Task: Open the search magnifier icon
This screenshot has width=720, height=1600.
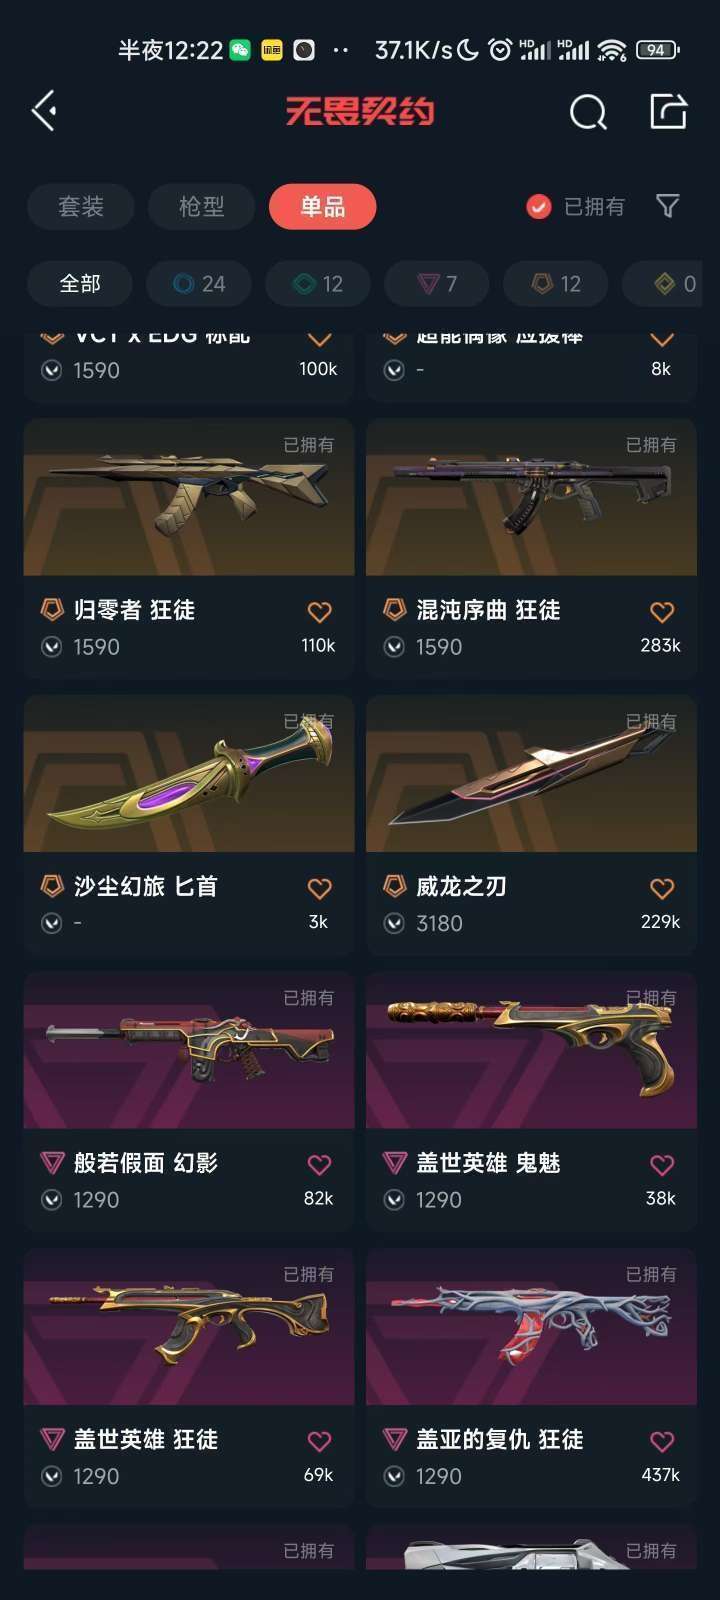Action: [x=588, y=112]
